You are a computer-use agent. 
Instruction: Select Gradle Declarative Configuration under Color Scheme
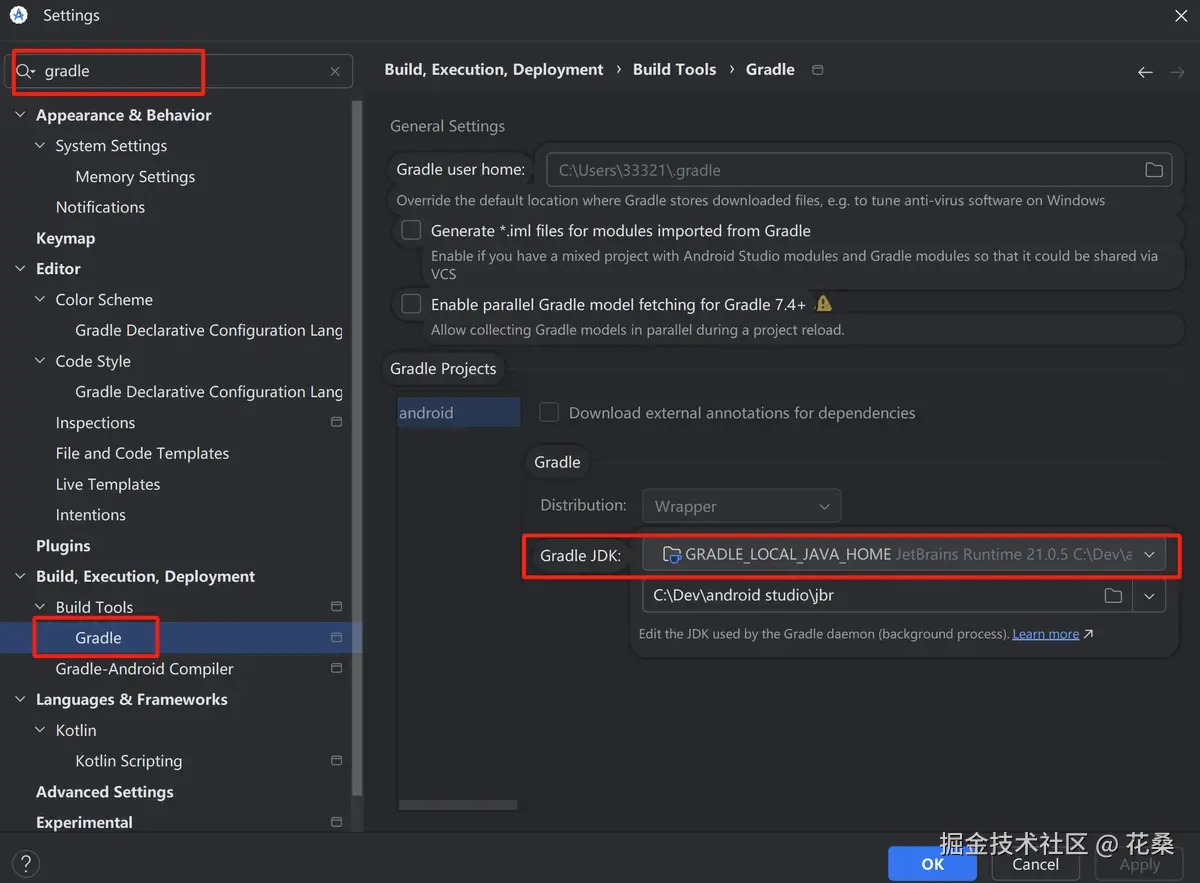[x=208, y=330]
